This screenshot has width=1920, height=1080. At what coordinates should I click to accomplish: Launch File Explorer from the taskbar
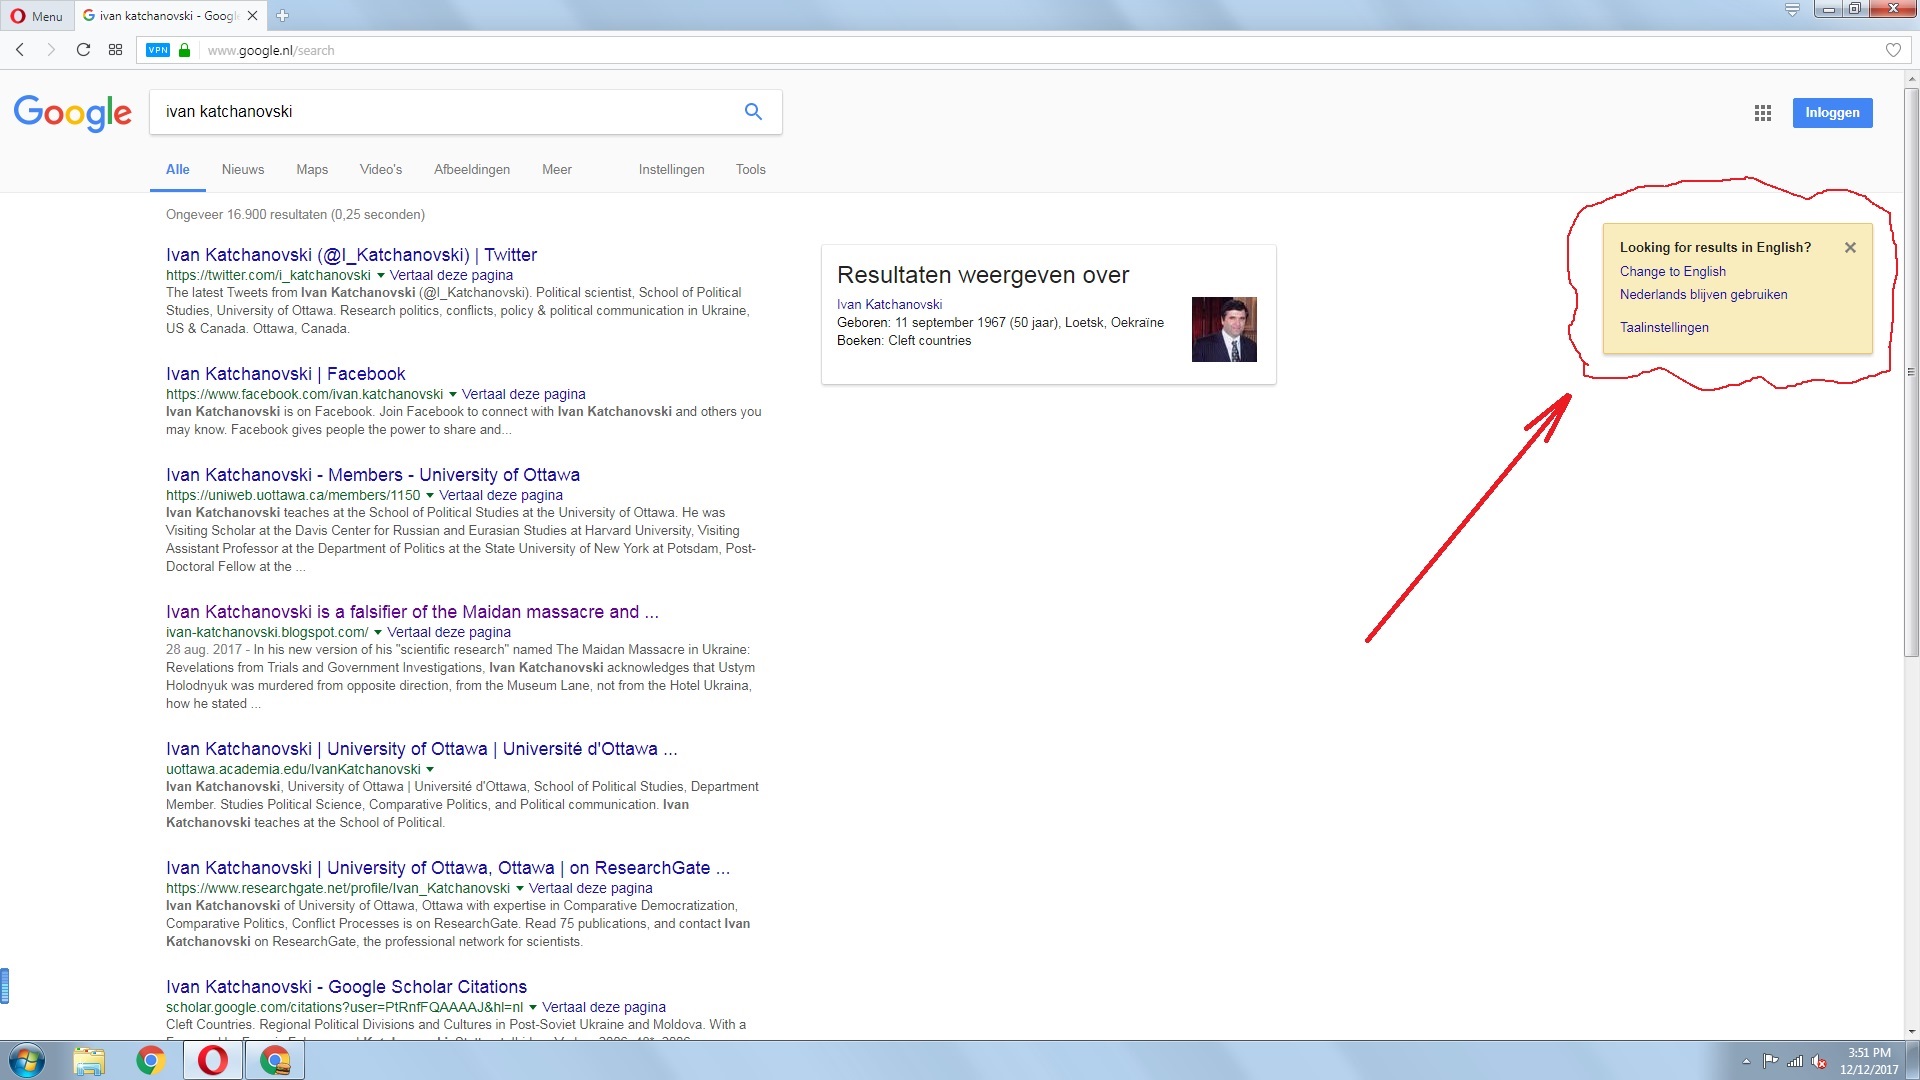point(89,1060)
